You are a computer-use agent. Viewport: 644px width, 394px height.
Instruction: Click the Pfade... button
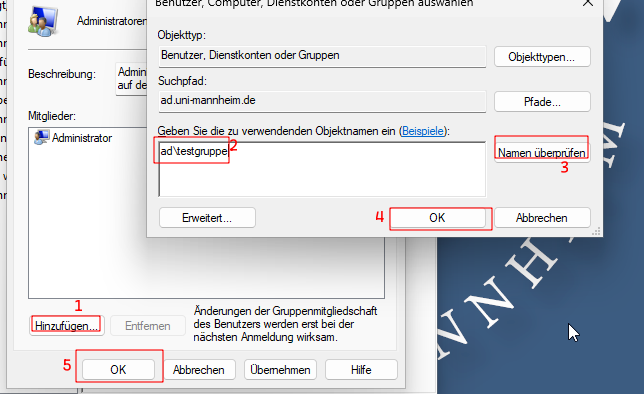coord(542,101)
